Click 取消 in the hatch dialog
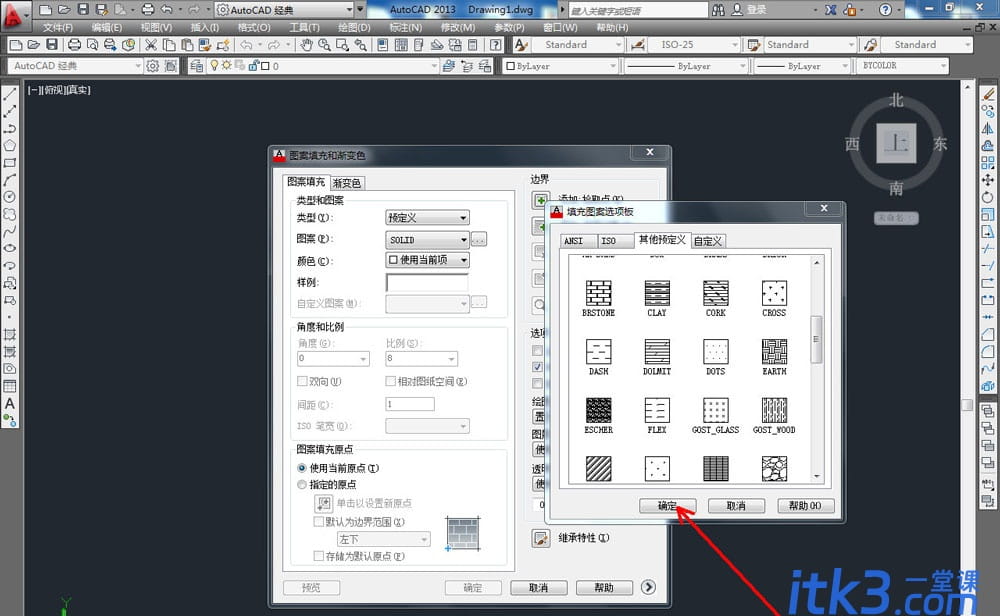Viewport: 1000px width, 616px height. (x=538, y=587)
